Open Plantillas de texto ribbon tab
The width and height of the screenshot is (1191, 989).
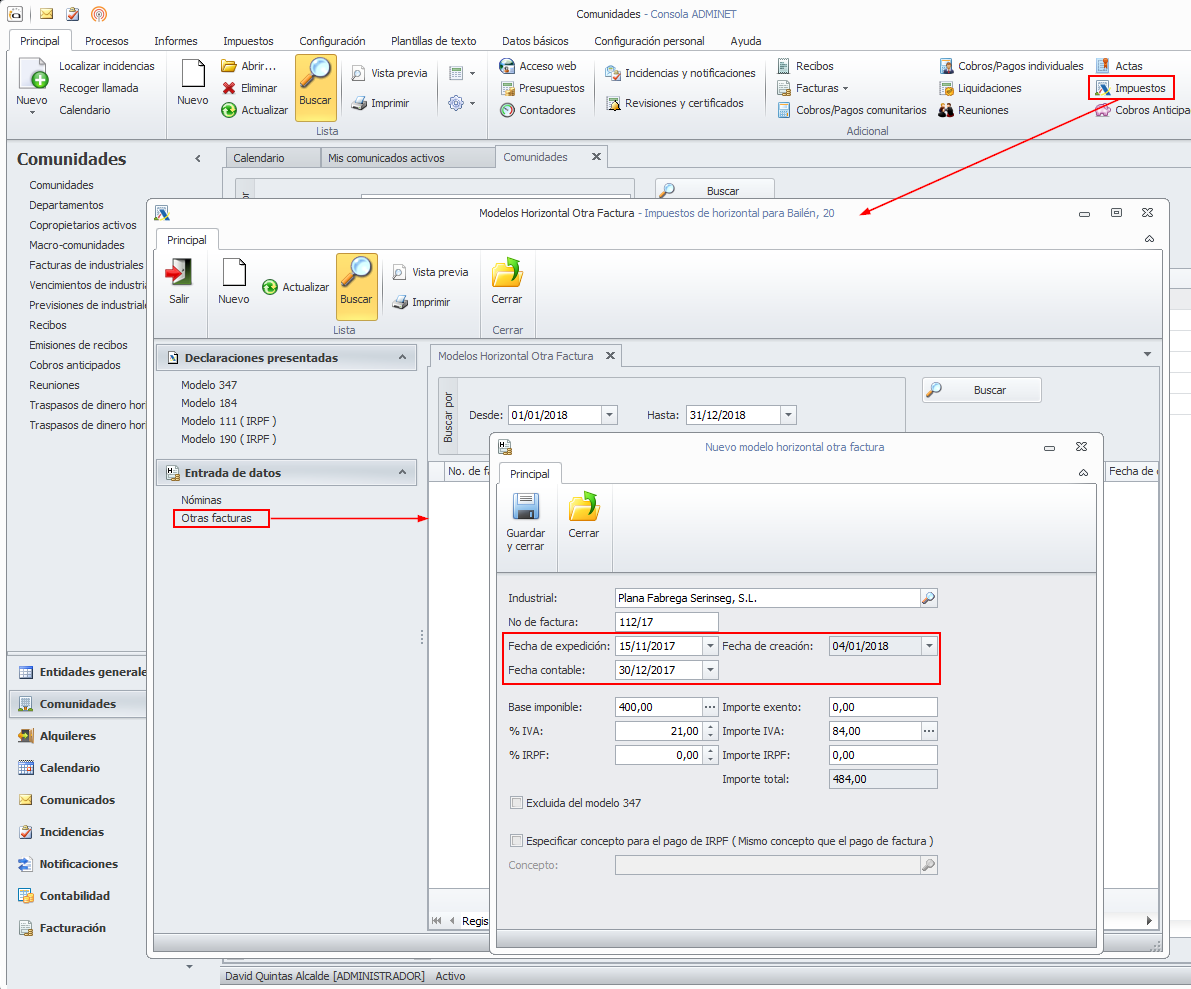click(434, 41)
